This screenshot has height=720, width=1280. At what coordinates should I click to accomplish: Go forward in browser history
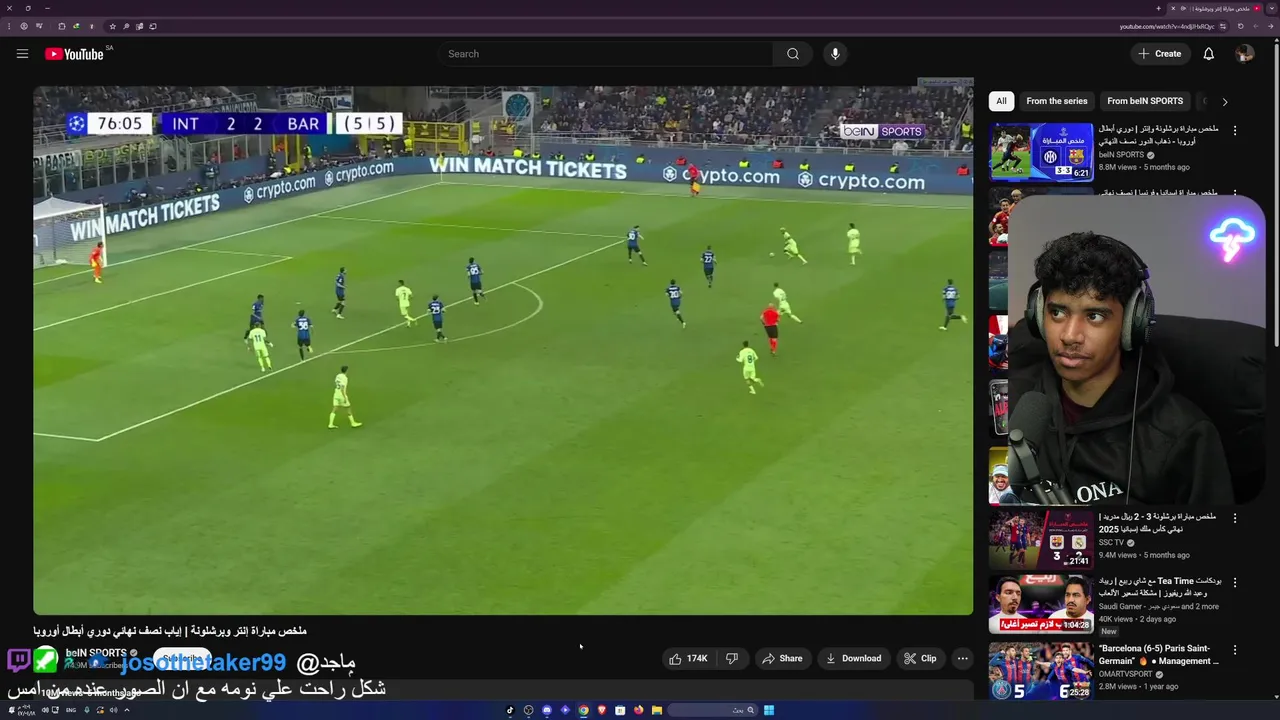click(1256, 26)
